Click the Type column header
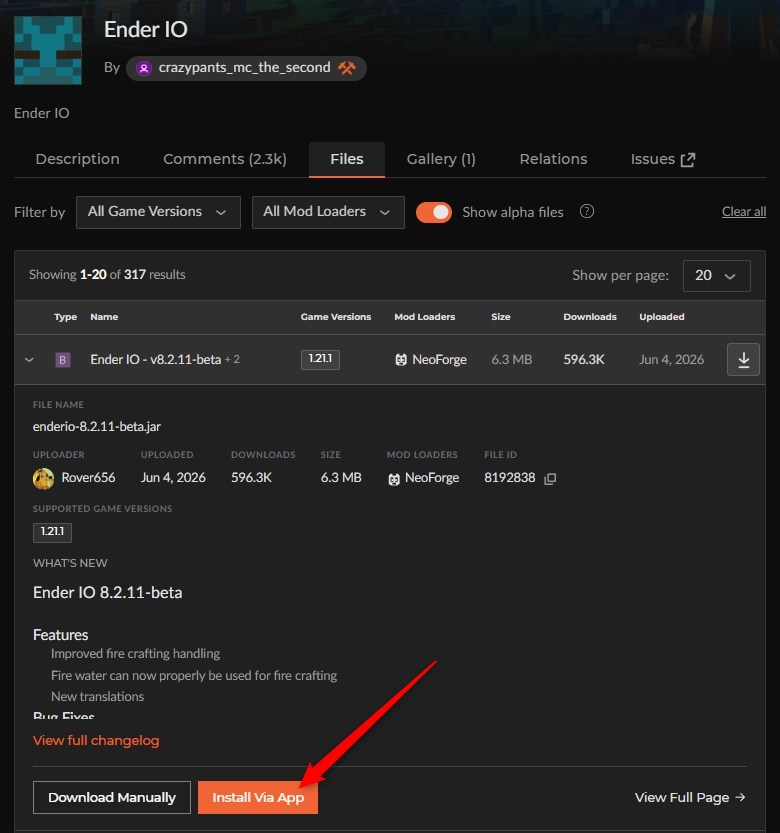The image size is (780, 833). click(x=65, y=317)
